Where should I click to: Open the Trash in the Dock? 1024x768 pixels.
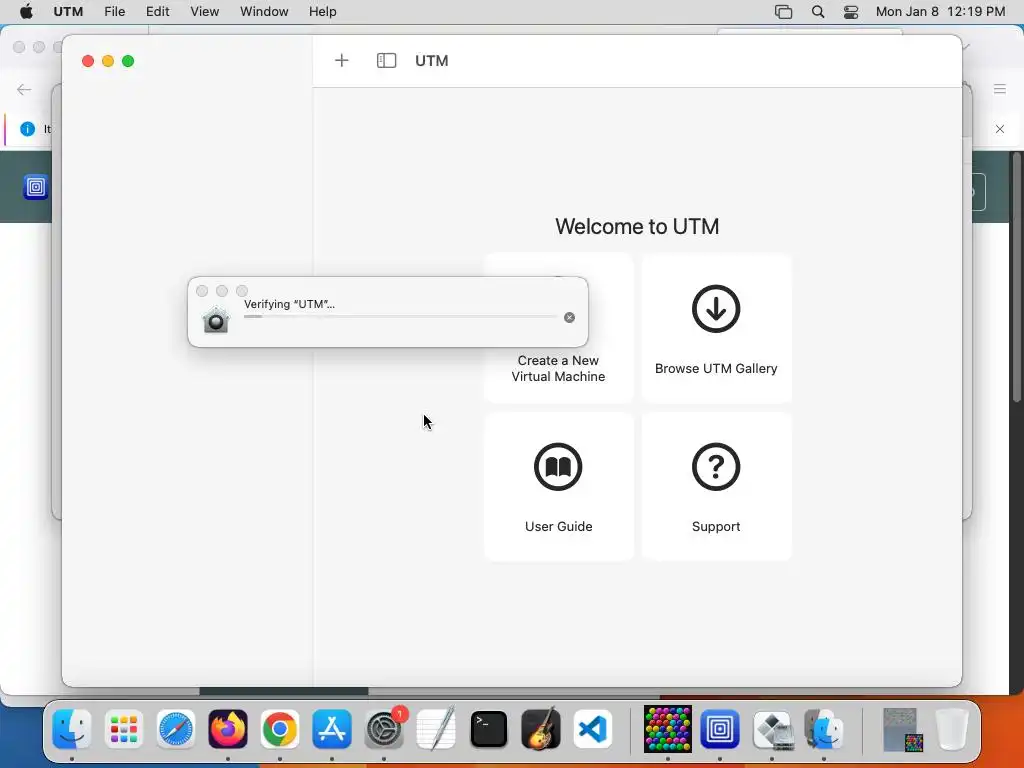coord(952,729)
